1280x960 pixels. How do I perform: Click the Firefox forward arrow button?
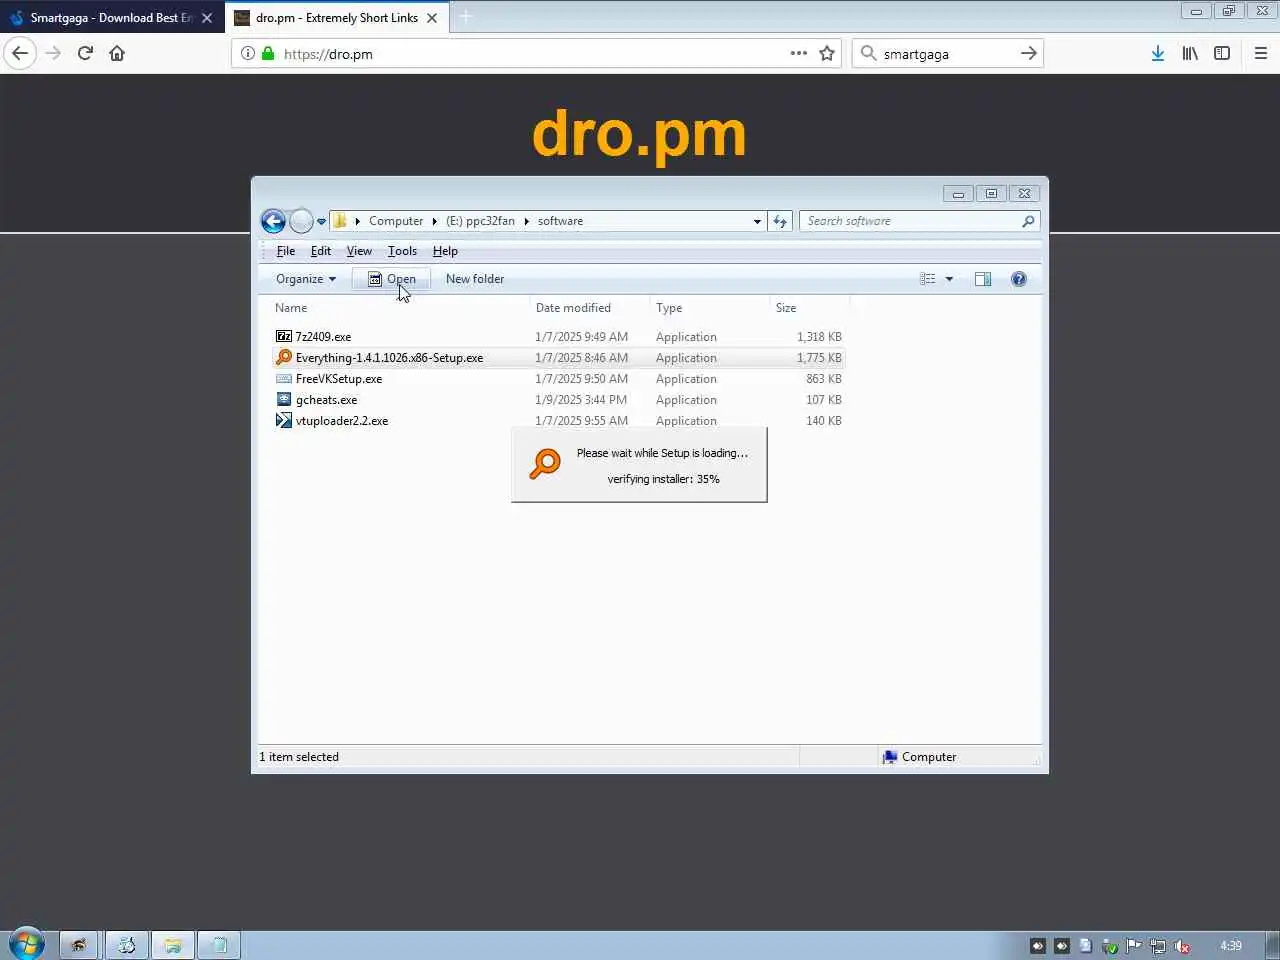coord(53,54)
